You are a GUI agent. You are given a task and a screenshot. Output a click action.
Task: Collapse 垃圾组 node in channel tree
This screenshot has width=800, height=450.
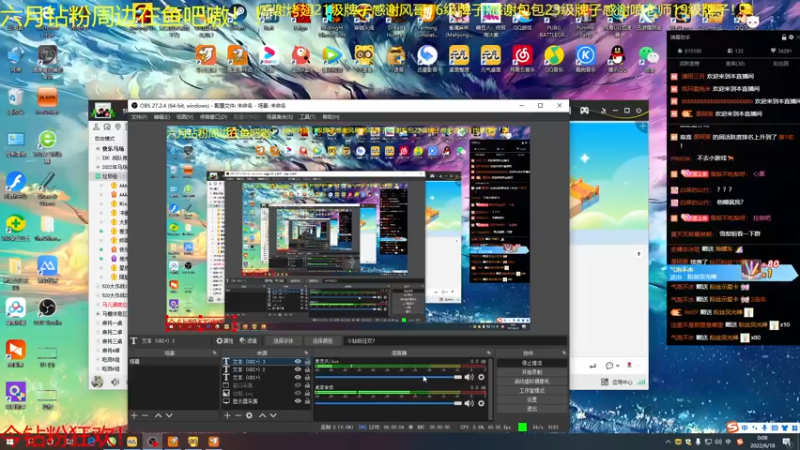pyautogui.click(x=98, y=176)
